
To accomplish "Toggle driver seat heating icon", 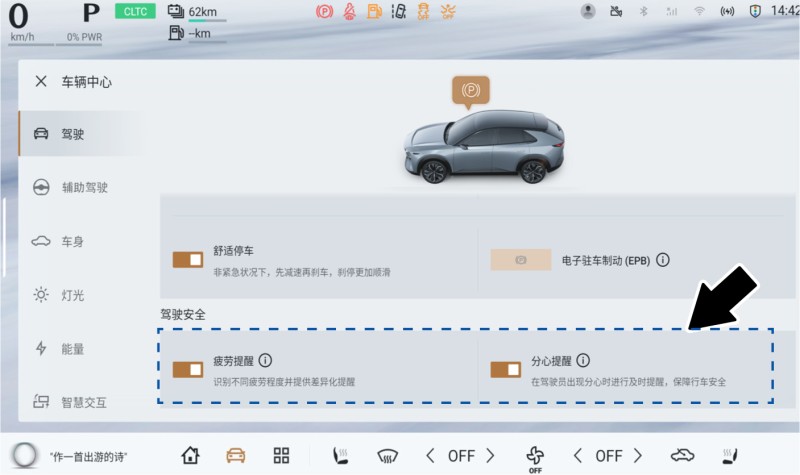I will 340,455.
